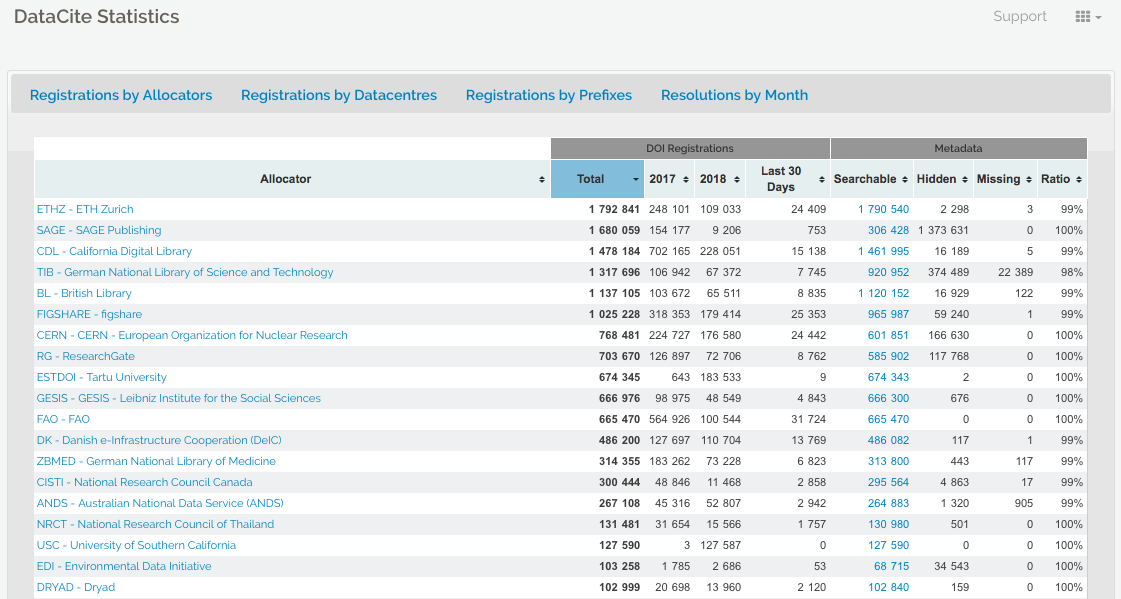Screen dimensions: 1121x599
Task: Open DRYAD - Dryad allocator link
Action: click(x=76, y=587)
